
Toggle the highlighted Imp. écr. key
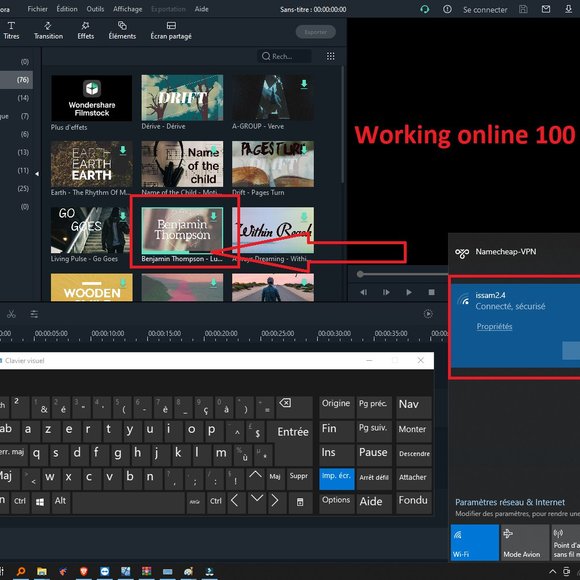click(337, 478)
